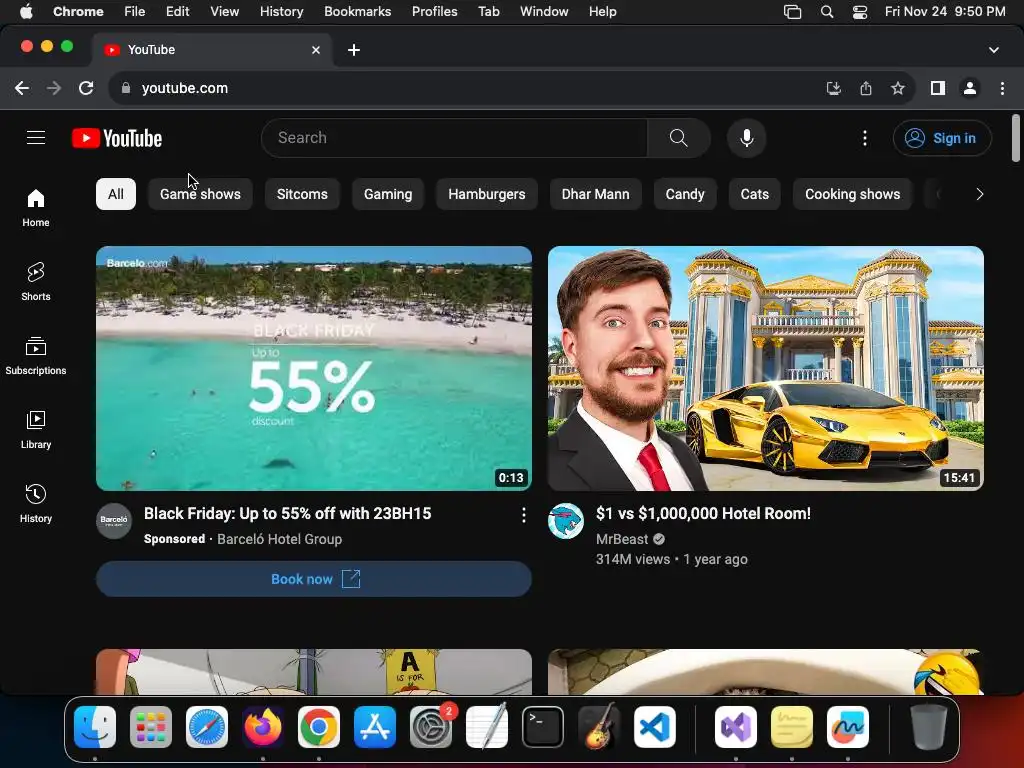Open Chrome three-dot menu
Viewport: 1024px width, 768px height.
[1002, 88]
